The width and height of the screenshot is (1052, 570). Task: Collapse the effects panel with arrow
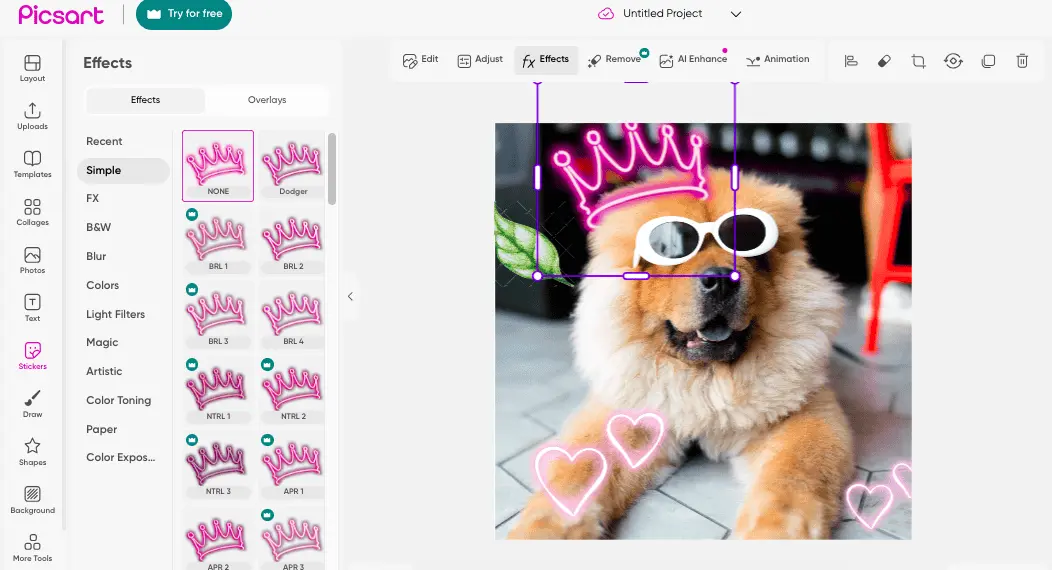(x=350, y=296)
